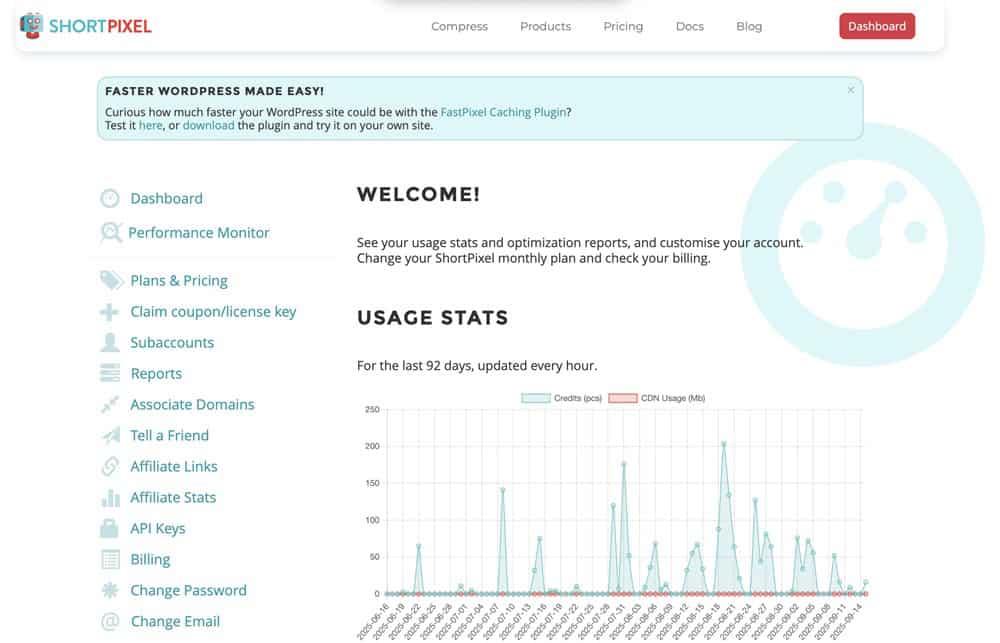The height and width of the screenshot is (643, 1000).
Task: Click the API Keys padlock icon
Action: point(110,529)
